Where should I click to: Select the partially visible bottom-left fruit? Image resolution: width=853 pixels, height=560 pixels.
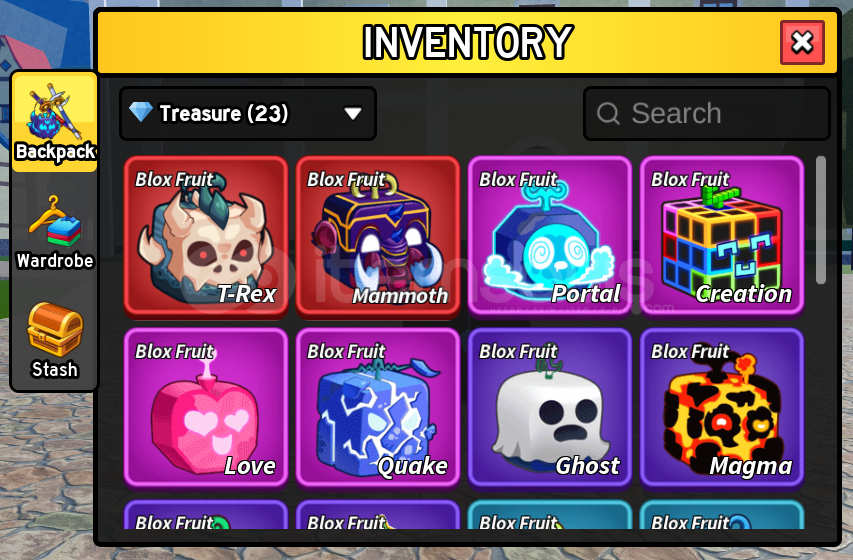pos(206,515)
